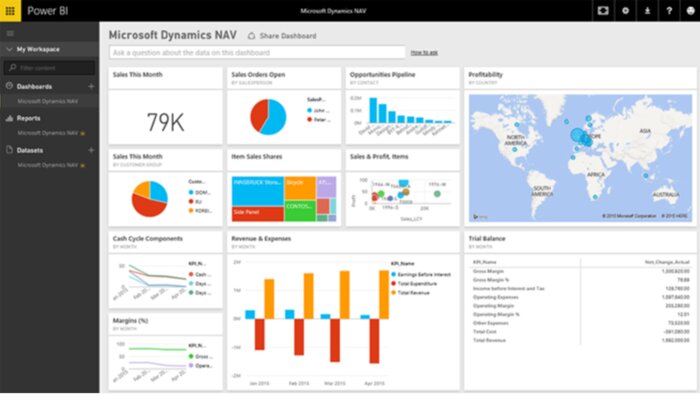
Task: Click the Power BI logo text
Action: coord(47,10)
